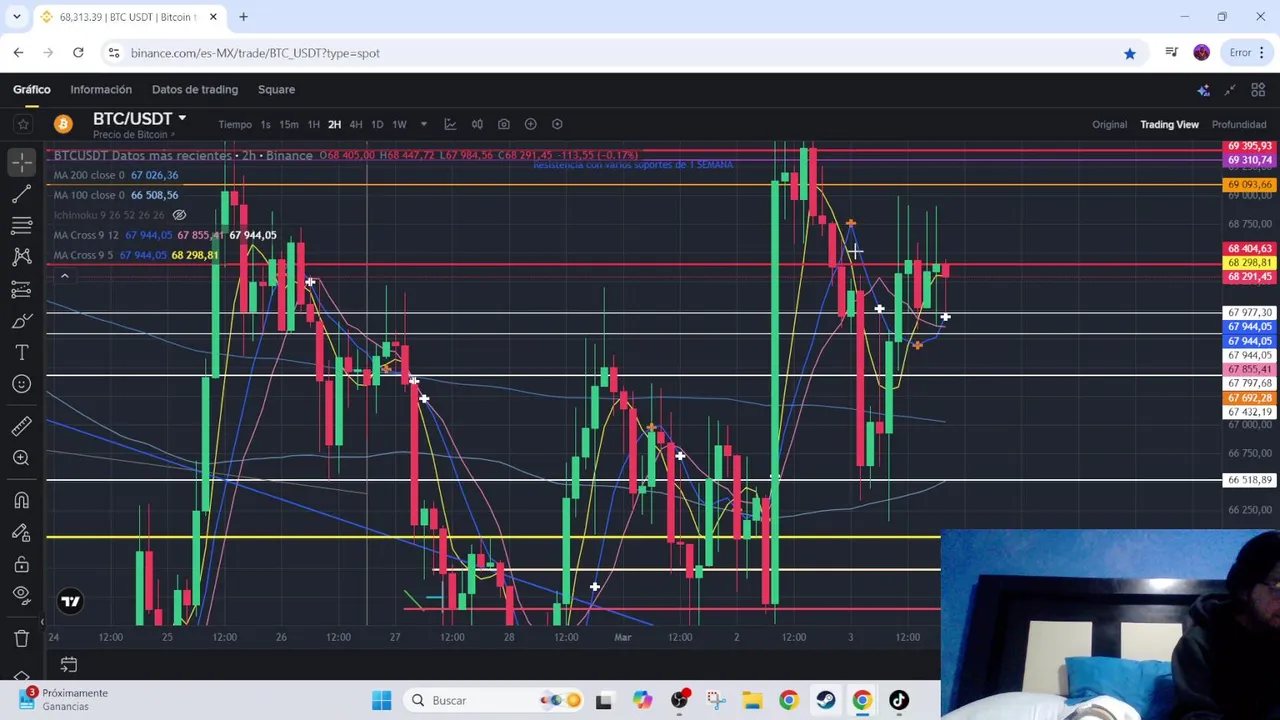Select the 1s time interval
The width and height of the screenshot is (1280, 720).
(x=265, y=124)
